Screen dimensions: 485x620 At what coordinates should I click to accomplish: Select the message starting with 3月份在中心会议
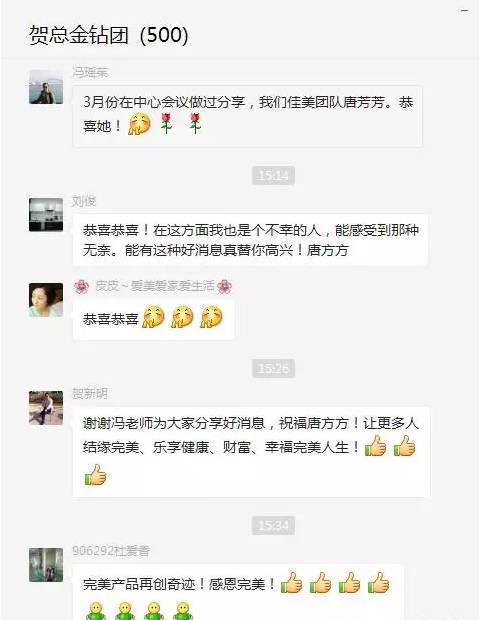click(x=247, y=116)
